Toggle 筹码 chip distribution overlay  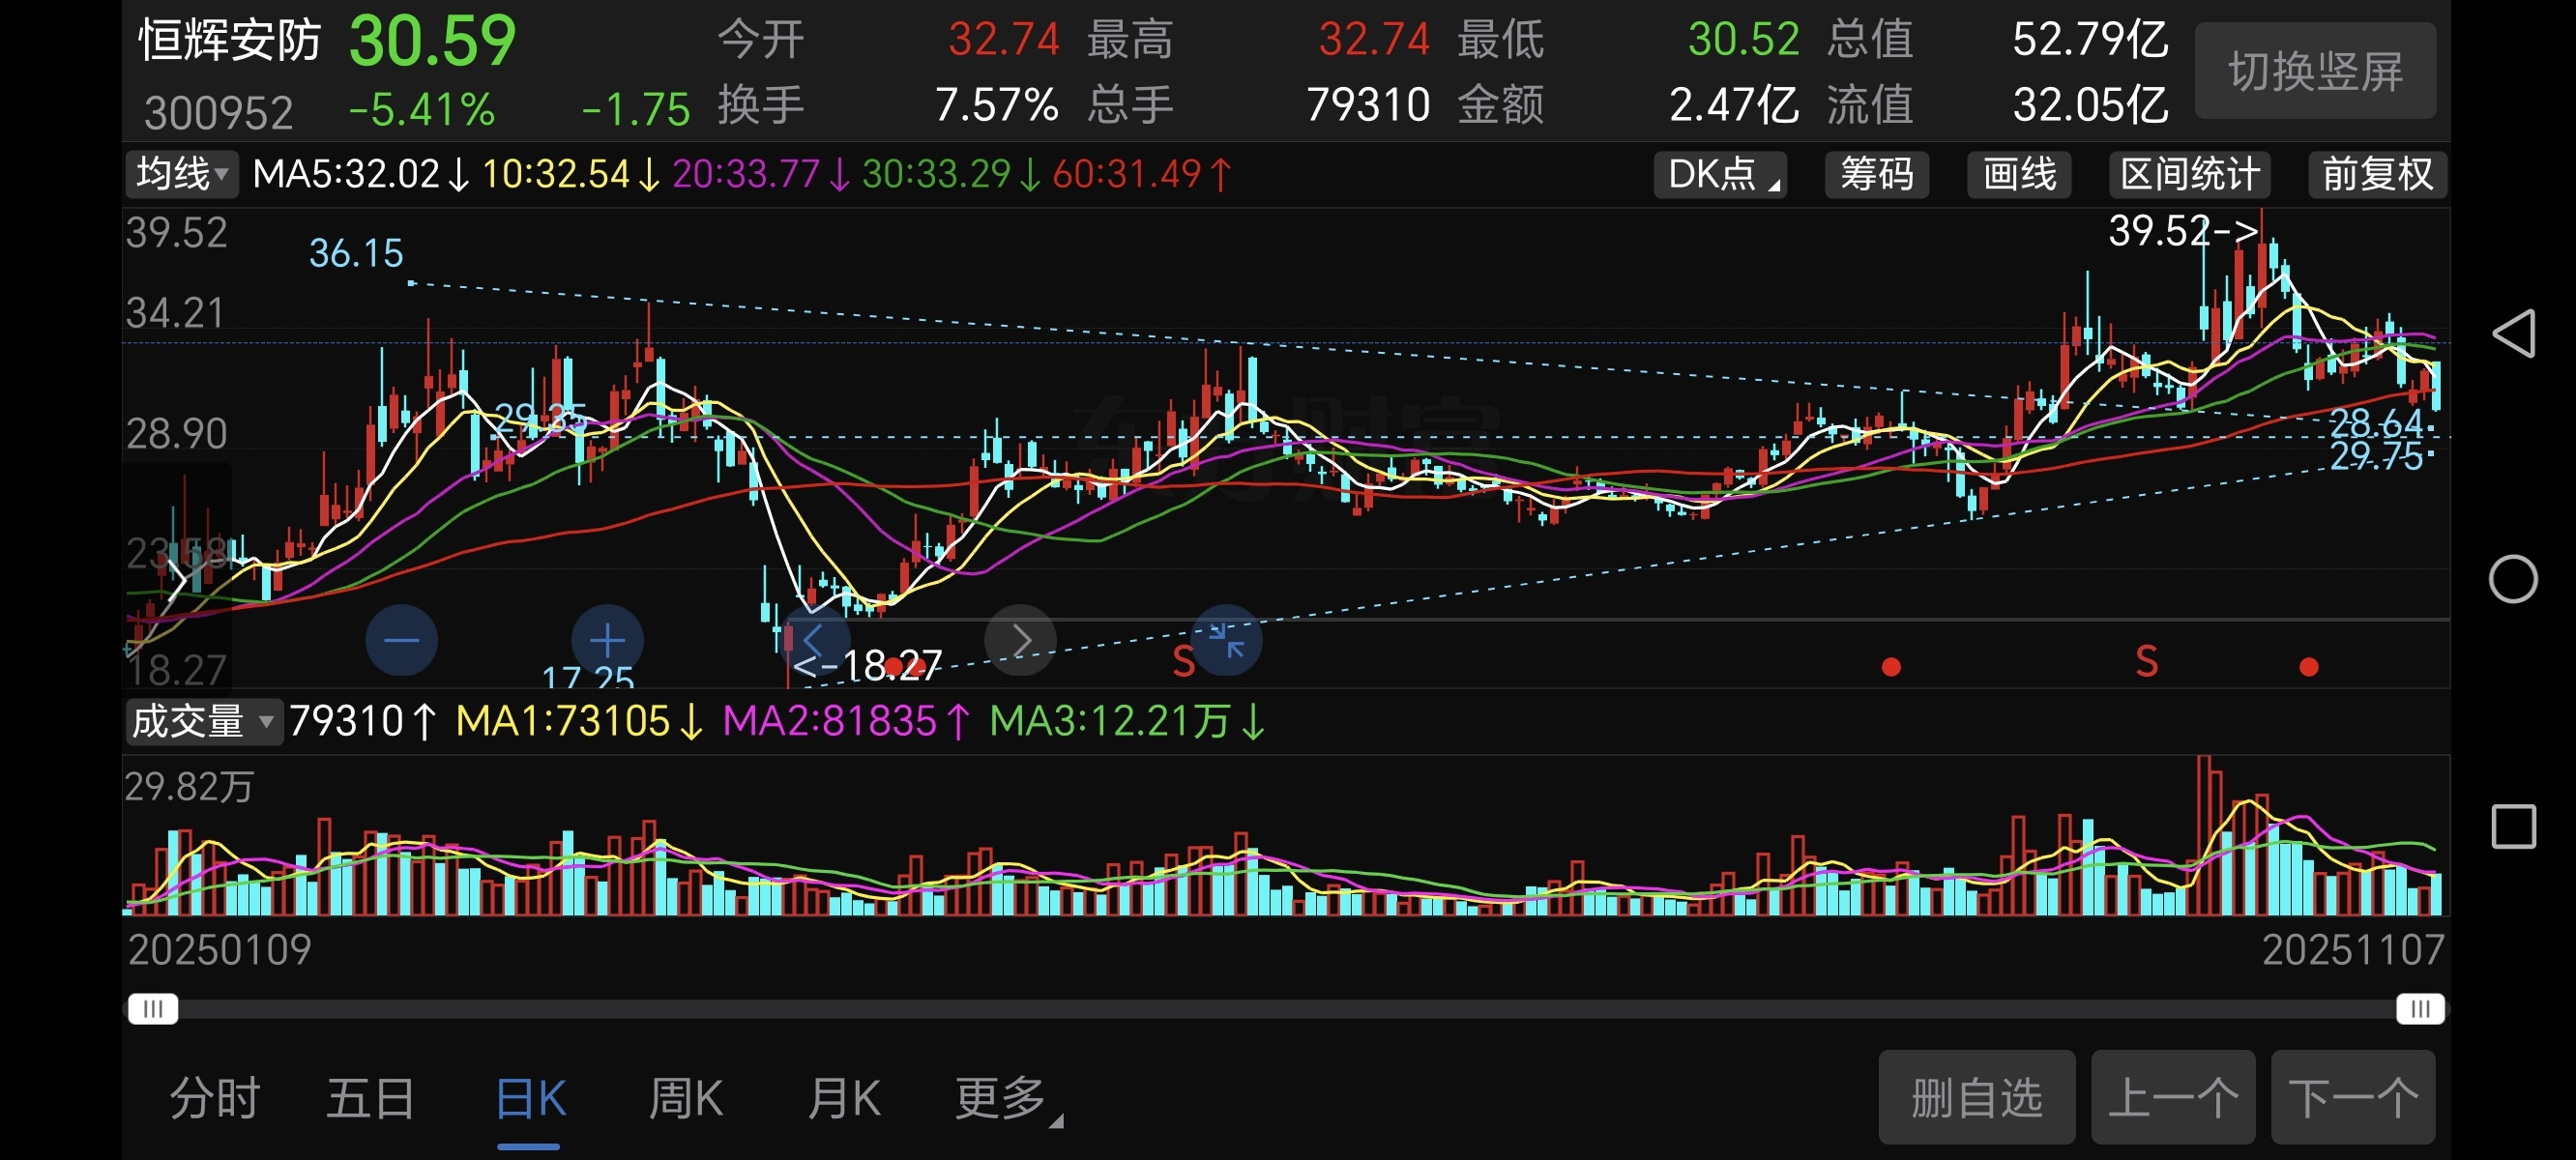coord(1876,175)
